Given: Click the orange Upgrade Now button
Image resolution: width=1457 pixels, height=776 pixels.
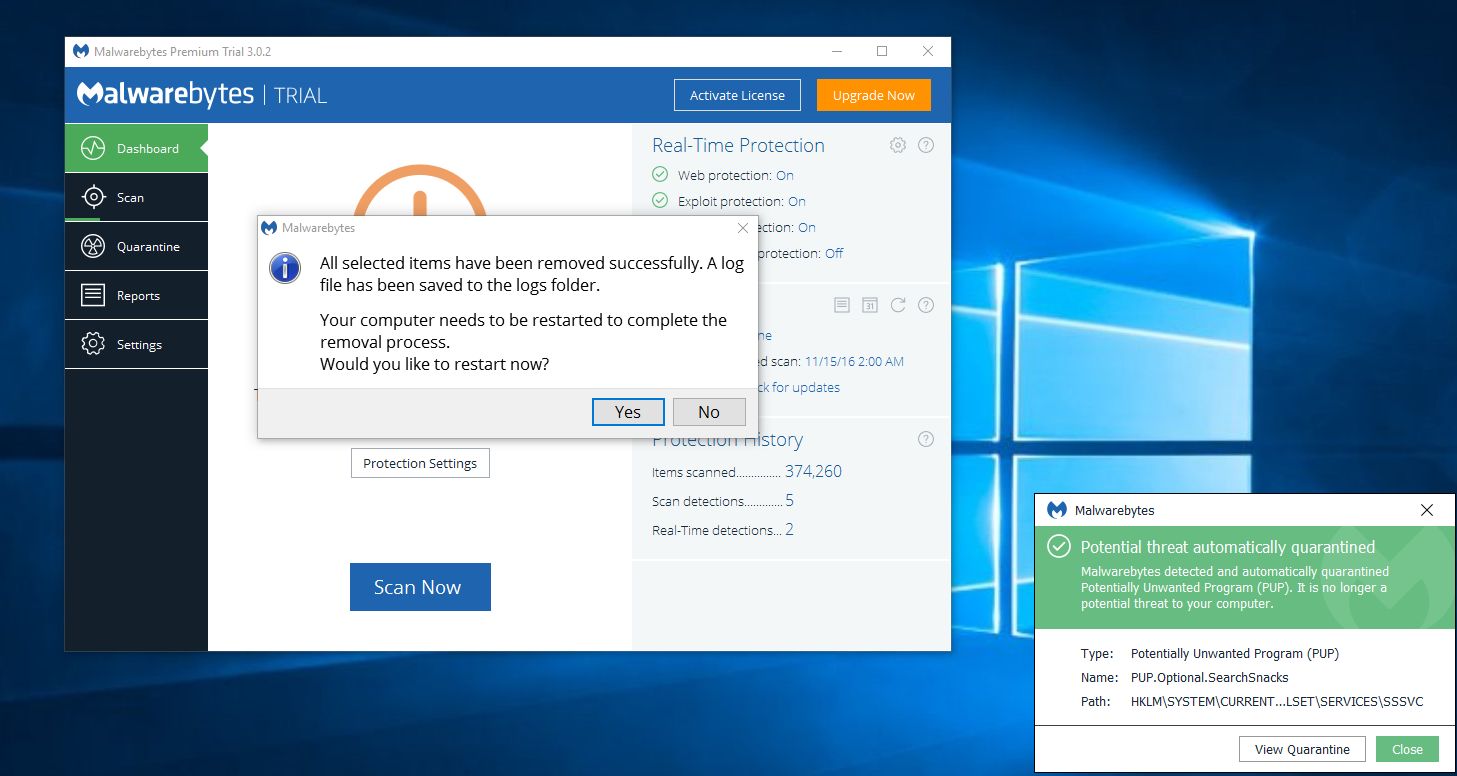Looking at the screenshot, I should click(x=874, y=95).
